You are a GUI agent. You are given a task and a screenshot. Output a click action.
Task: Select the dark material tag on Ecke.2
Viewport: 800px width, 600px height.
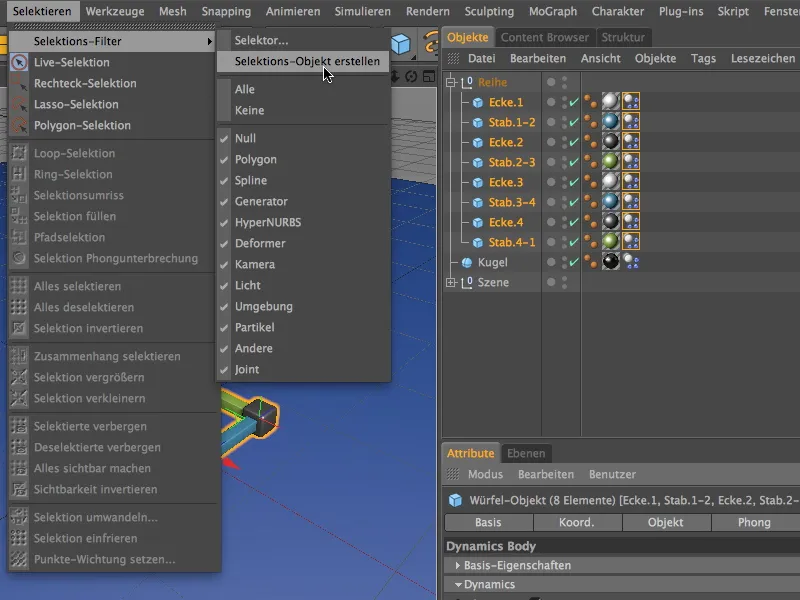610,141
